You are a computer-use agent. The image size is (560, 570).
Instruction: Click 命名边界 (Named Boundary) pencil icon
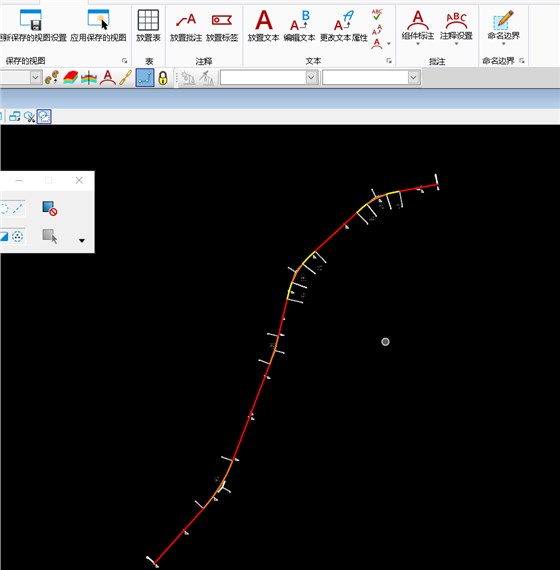[x=504, y=20]
